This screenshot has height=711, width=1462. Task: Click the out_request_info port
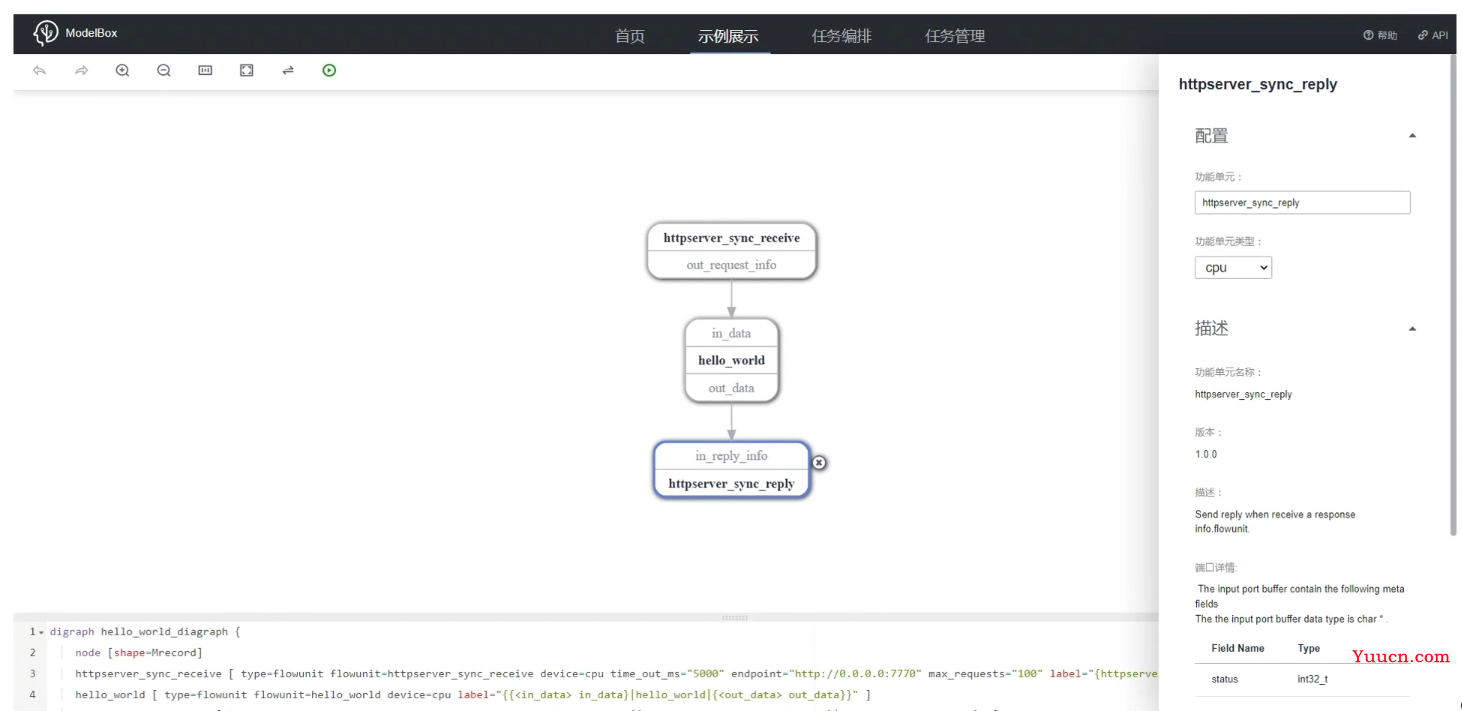point(732,265)
